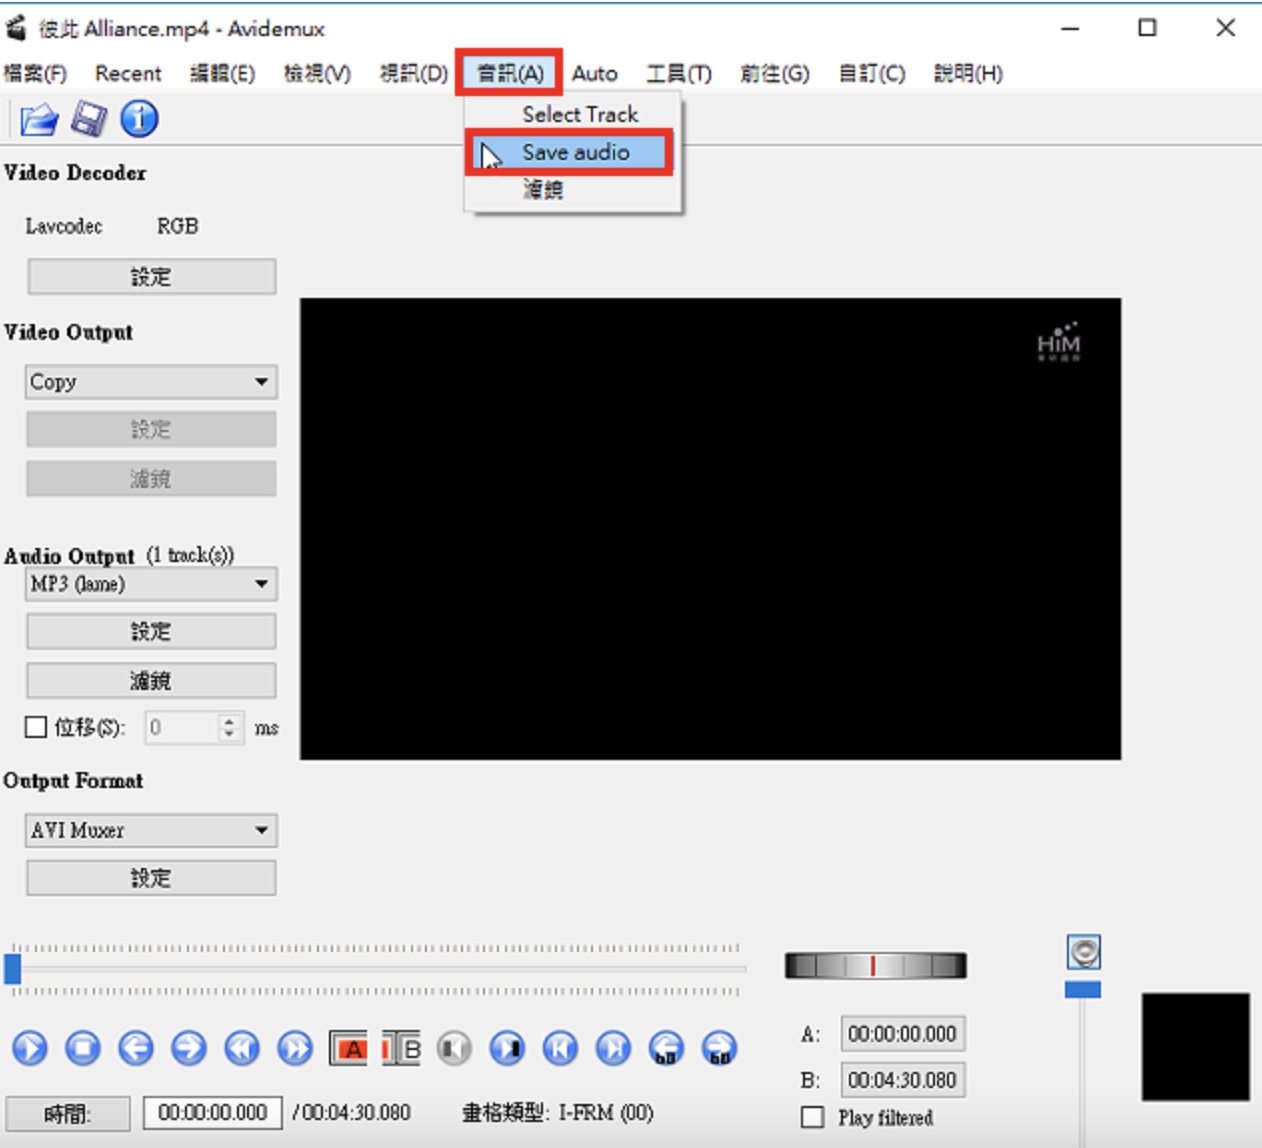Search for the next black frame
Screen dimensions: 1262x1148
(x=507, y=1048)
